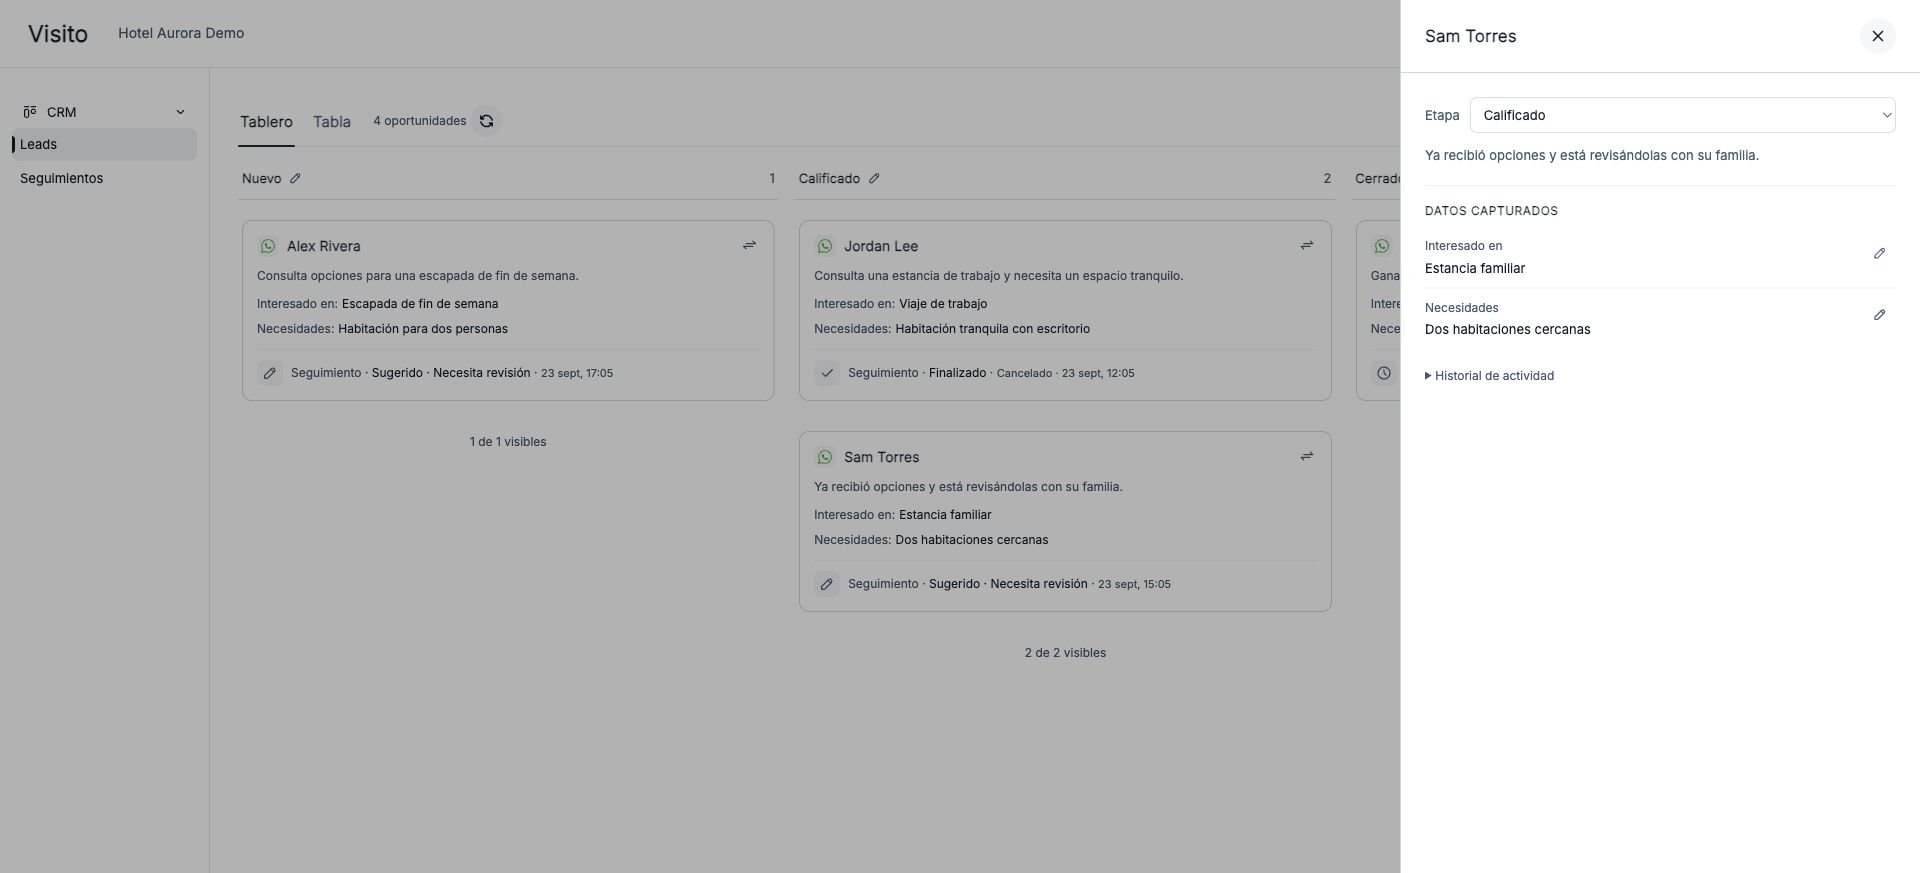This screenshot has height=873, width=1920.
Task: Move Jordan Lee card with swap icon
Action: click(x=1306, y=245)
